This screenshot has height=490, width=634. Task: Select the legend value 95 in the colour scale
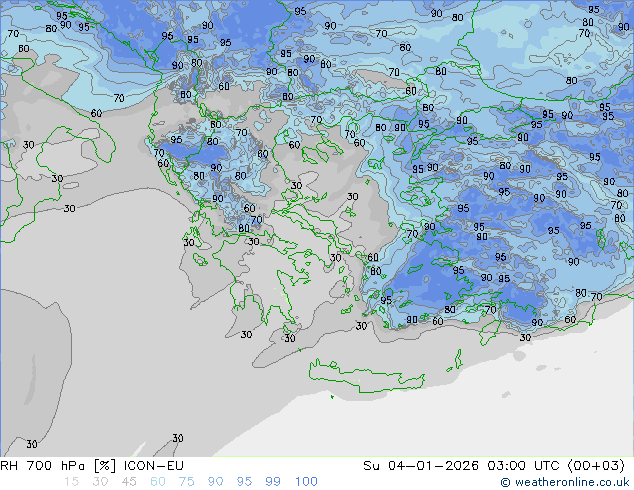244,482
